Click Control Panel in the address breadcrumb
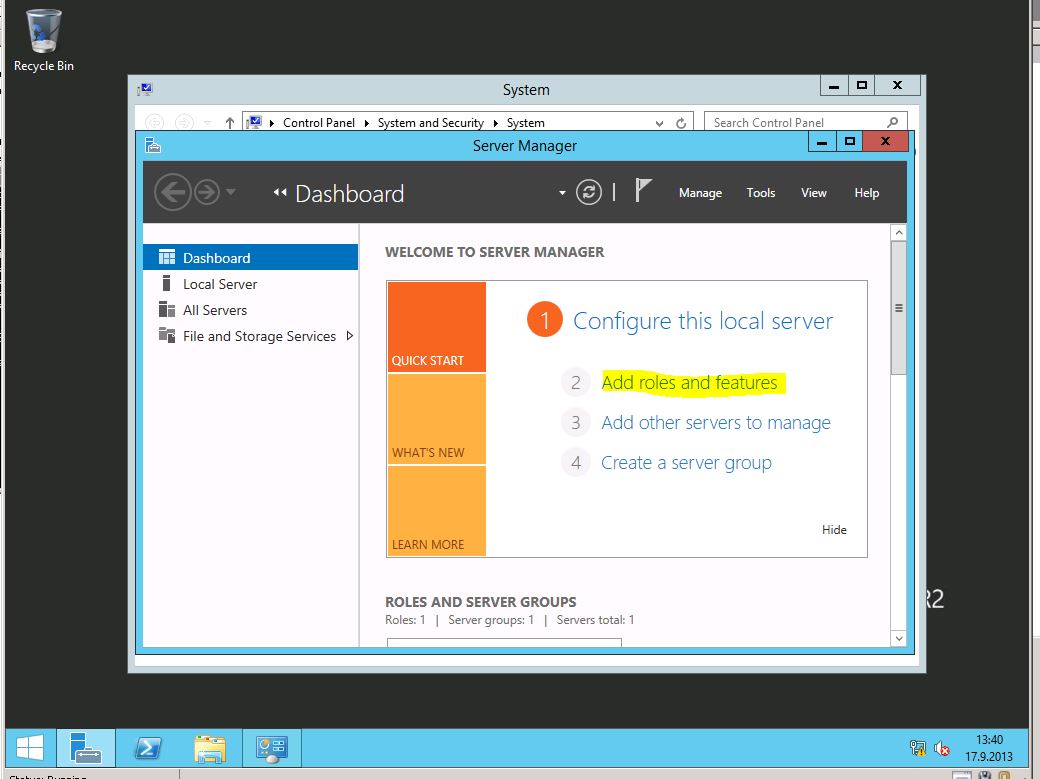Screen dimensions: 1040x779 point(318,123)
